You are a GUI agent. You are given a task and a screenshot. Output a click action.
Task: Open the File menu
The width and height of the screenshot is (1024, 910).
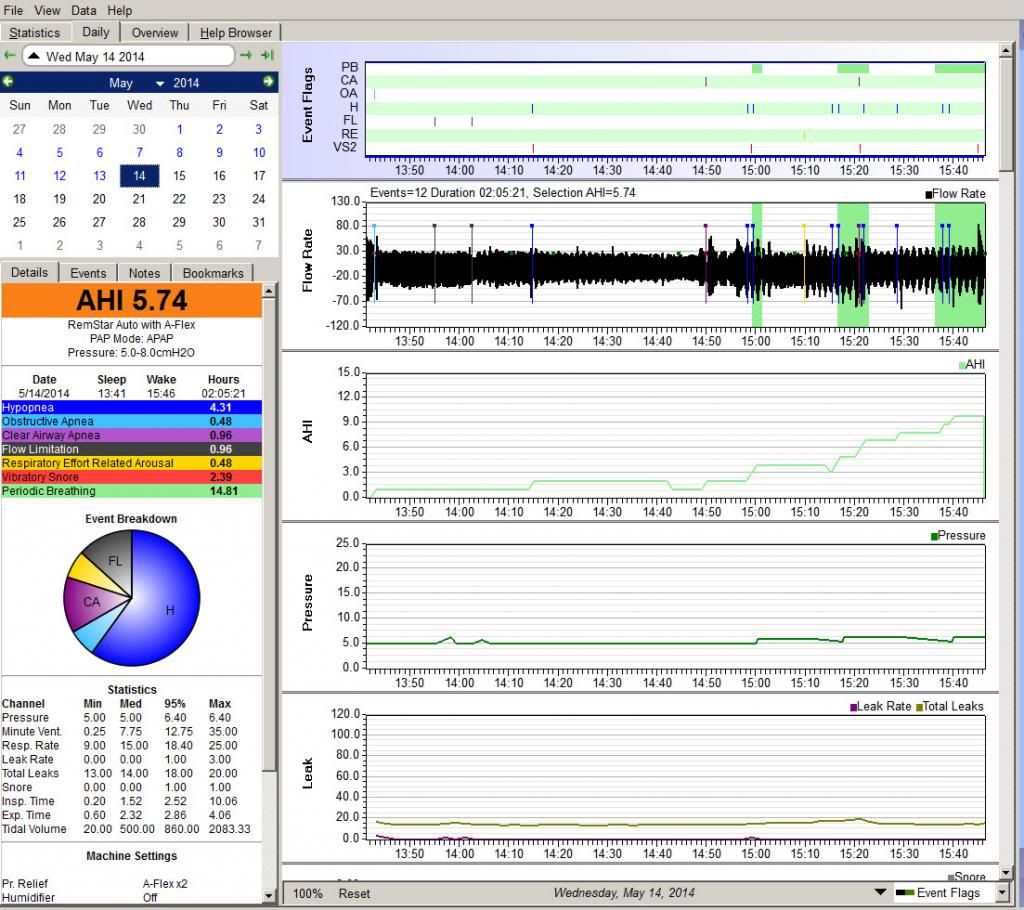pos(13,10)
